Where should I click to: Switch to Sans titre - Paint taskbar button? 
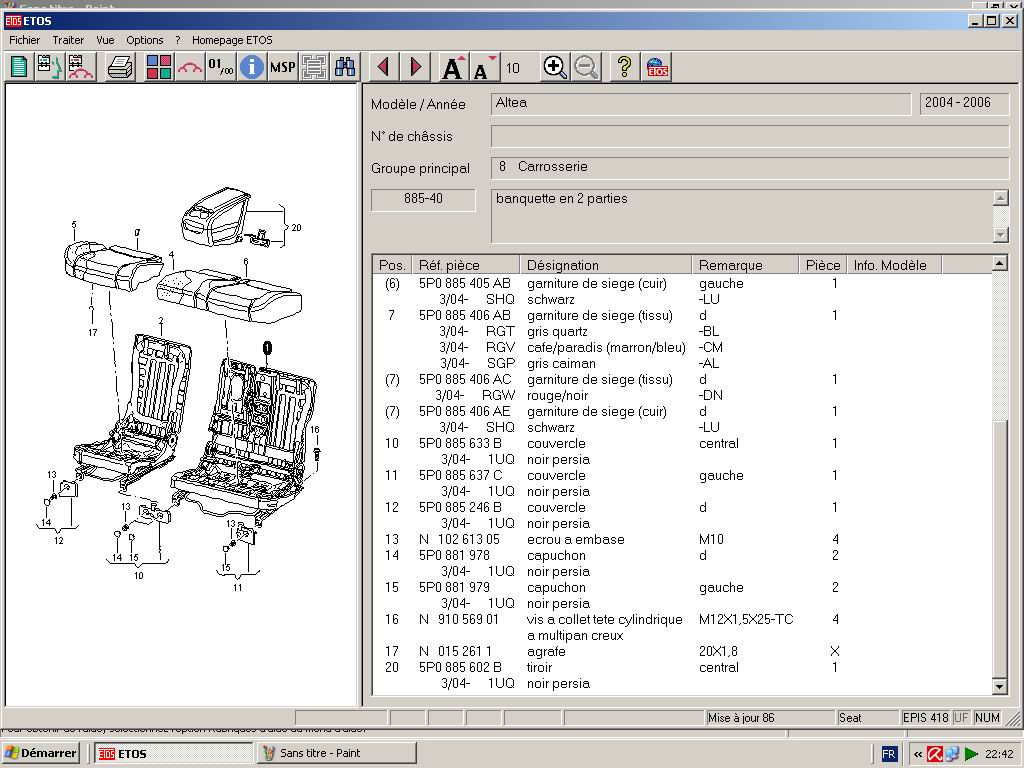[336, 753]
